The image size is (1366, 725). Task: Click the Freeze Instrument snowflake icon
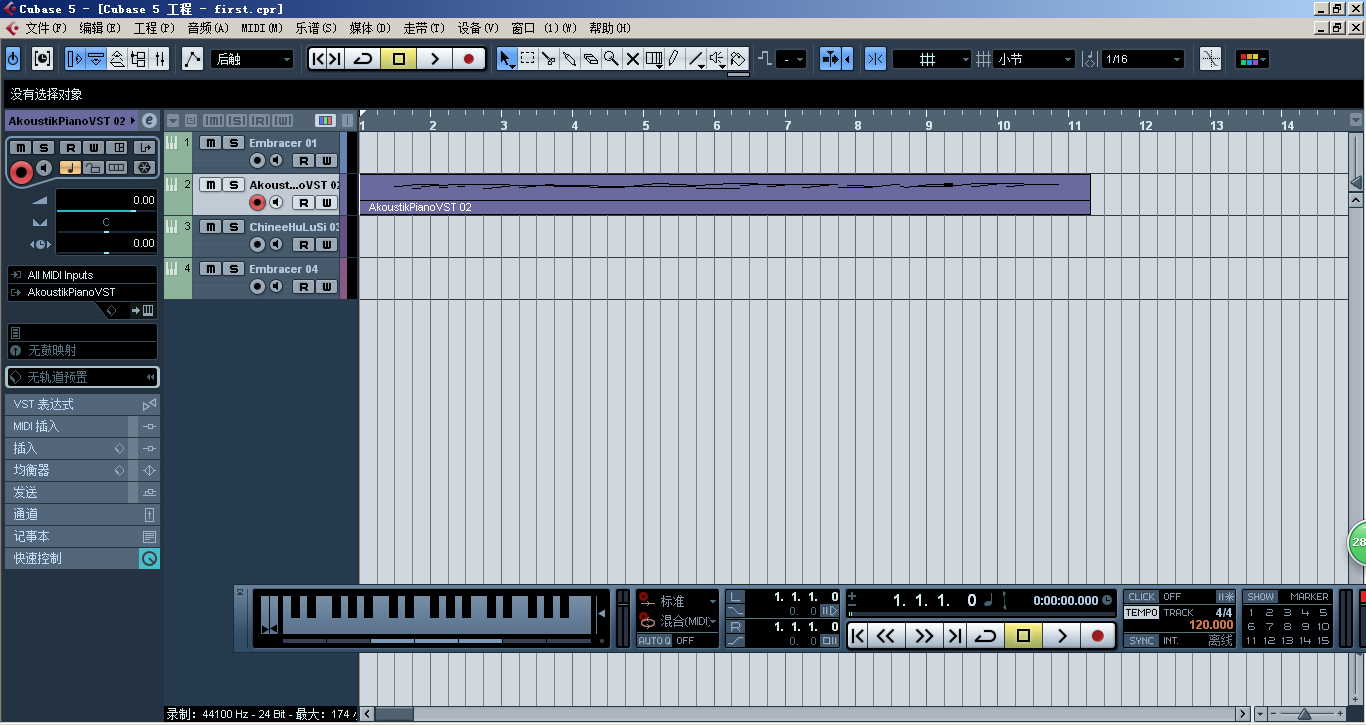click(145, 167)
